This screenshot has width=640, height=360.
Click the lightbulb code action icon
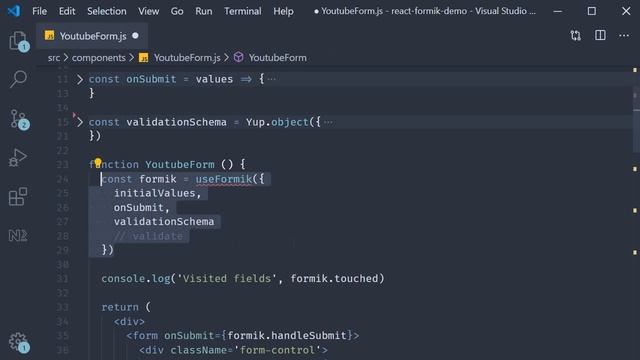(x=98, y=163)
